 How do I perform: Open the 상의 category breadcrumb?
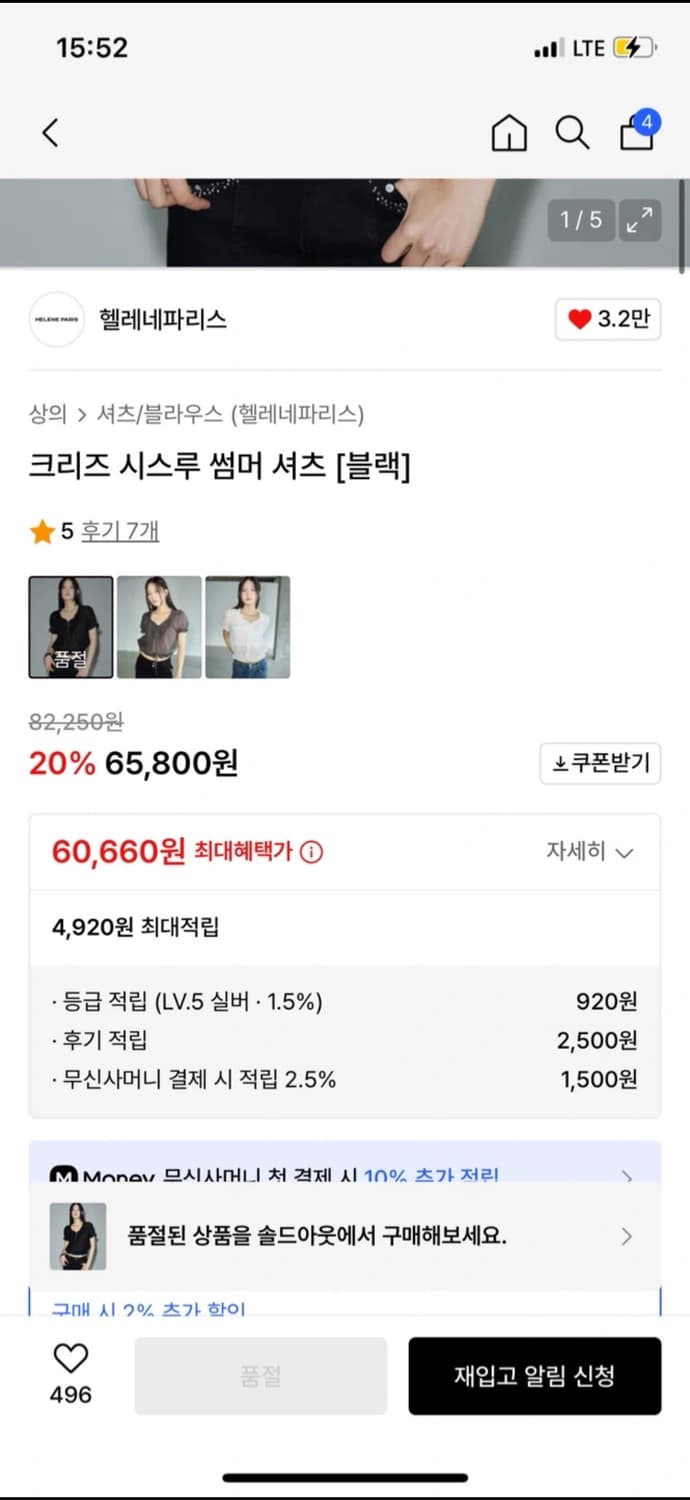click(44, 414)
